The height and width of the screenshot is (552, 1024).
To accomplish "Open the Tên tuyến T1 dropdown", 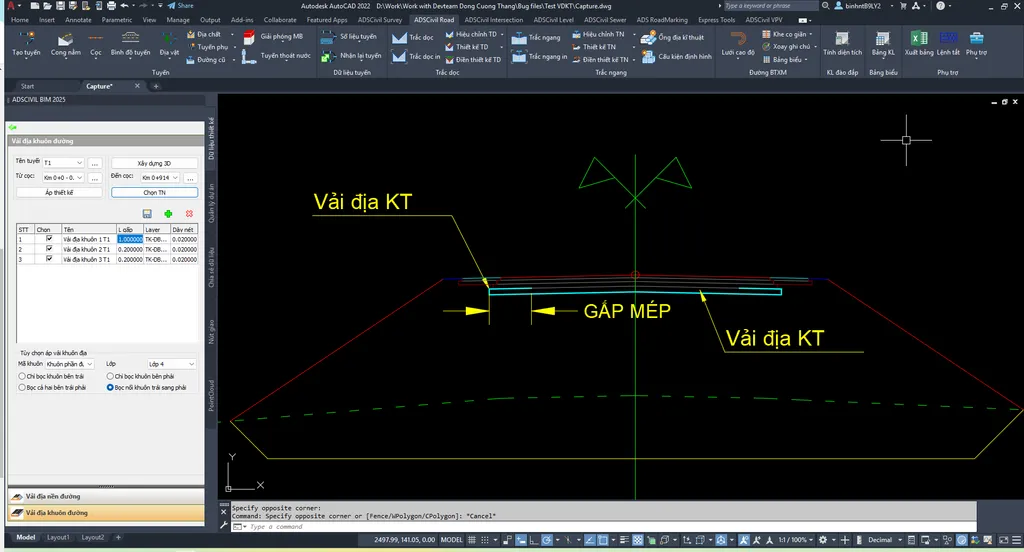I will [63, 163].
